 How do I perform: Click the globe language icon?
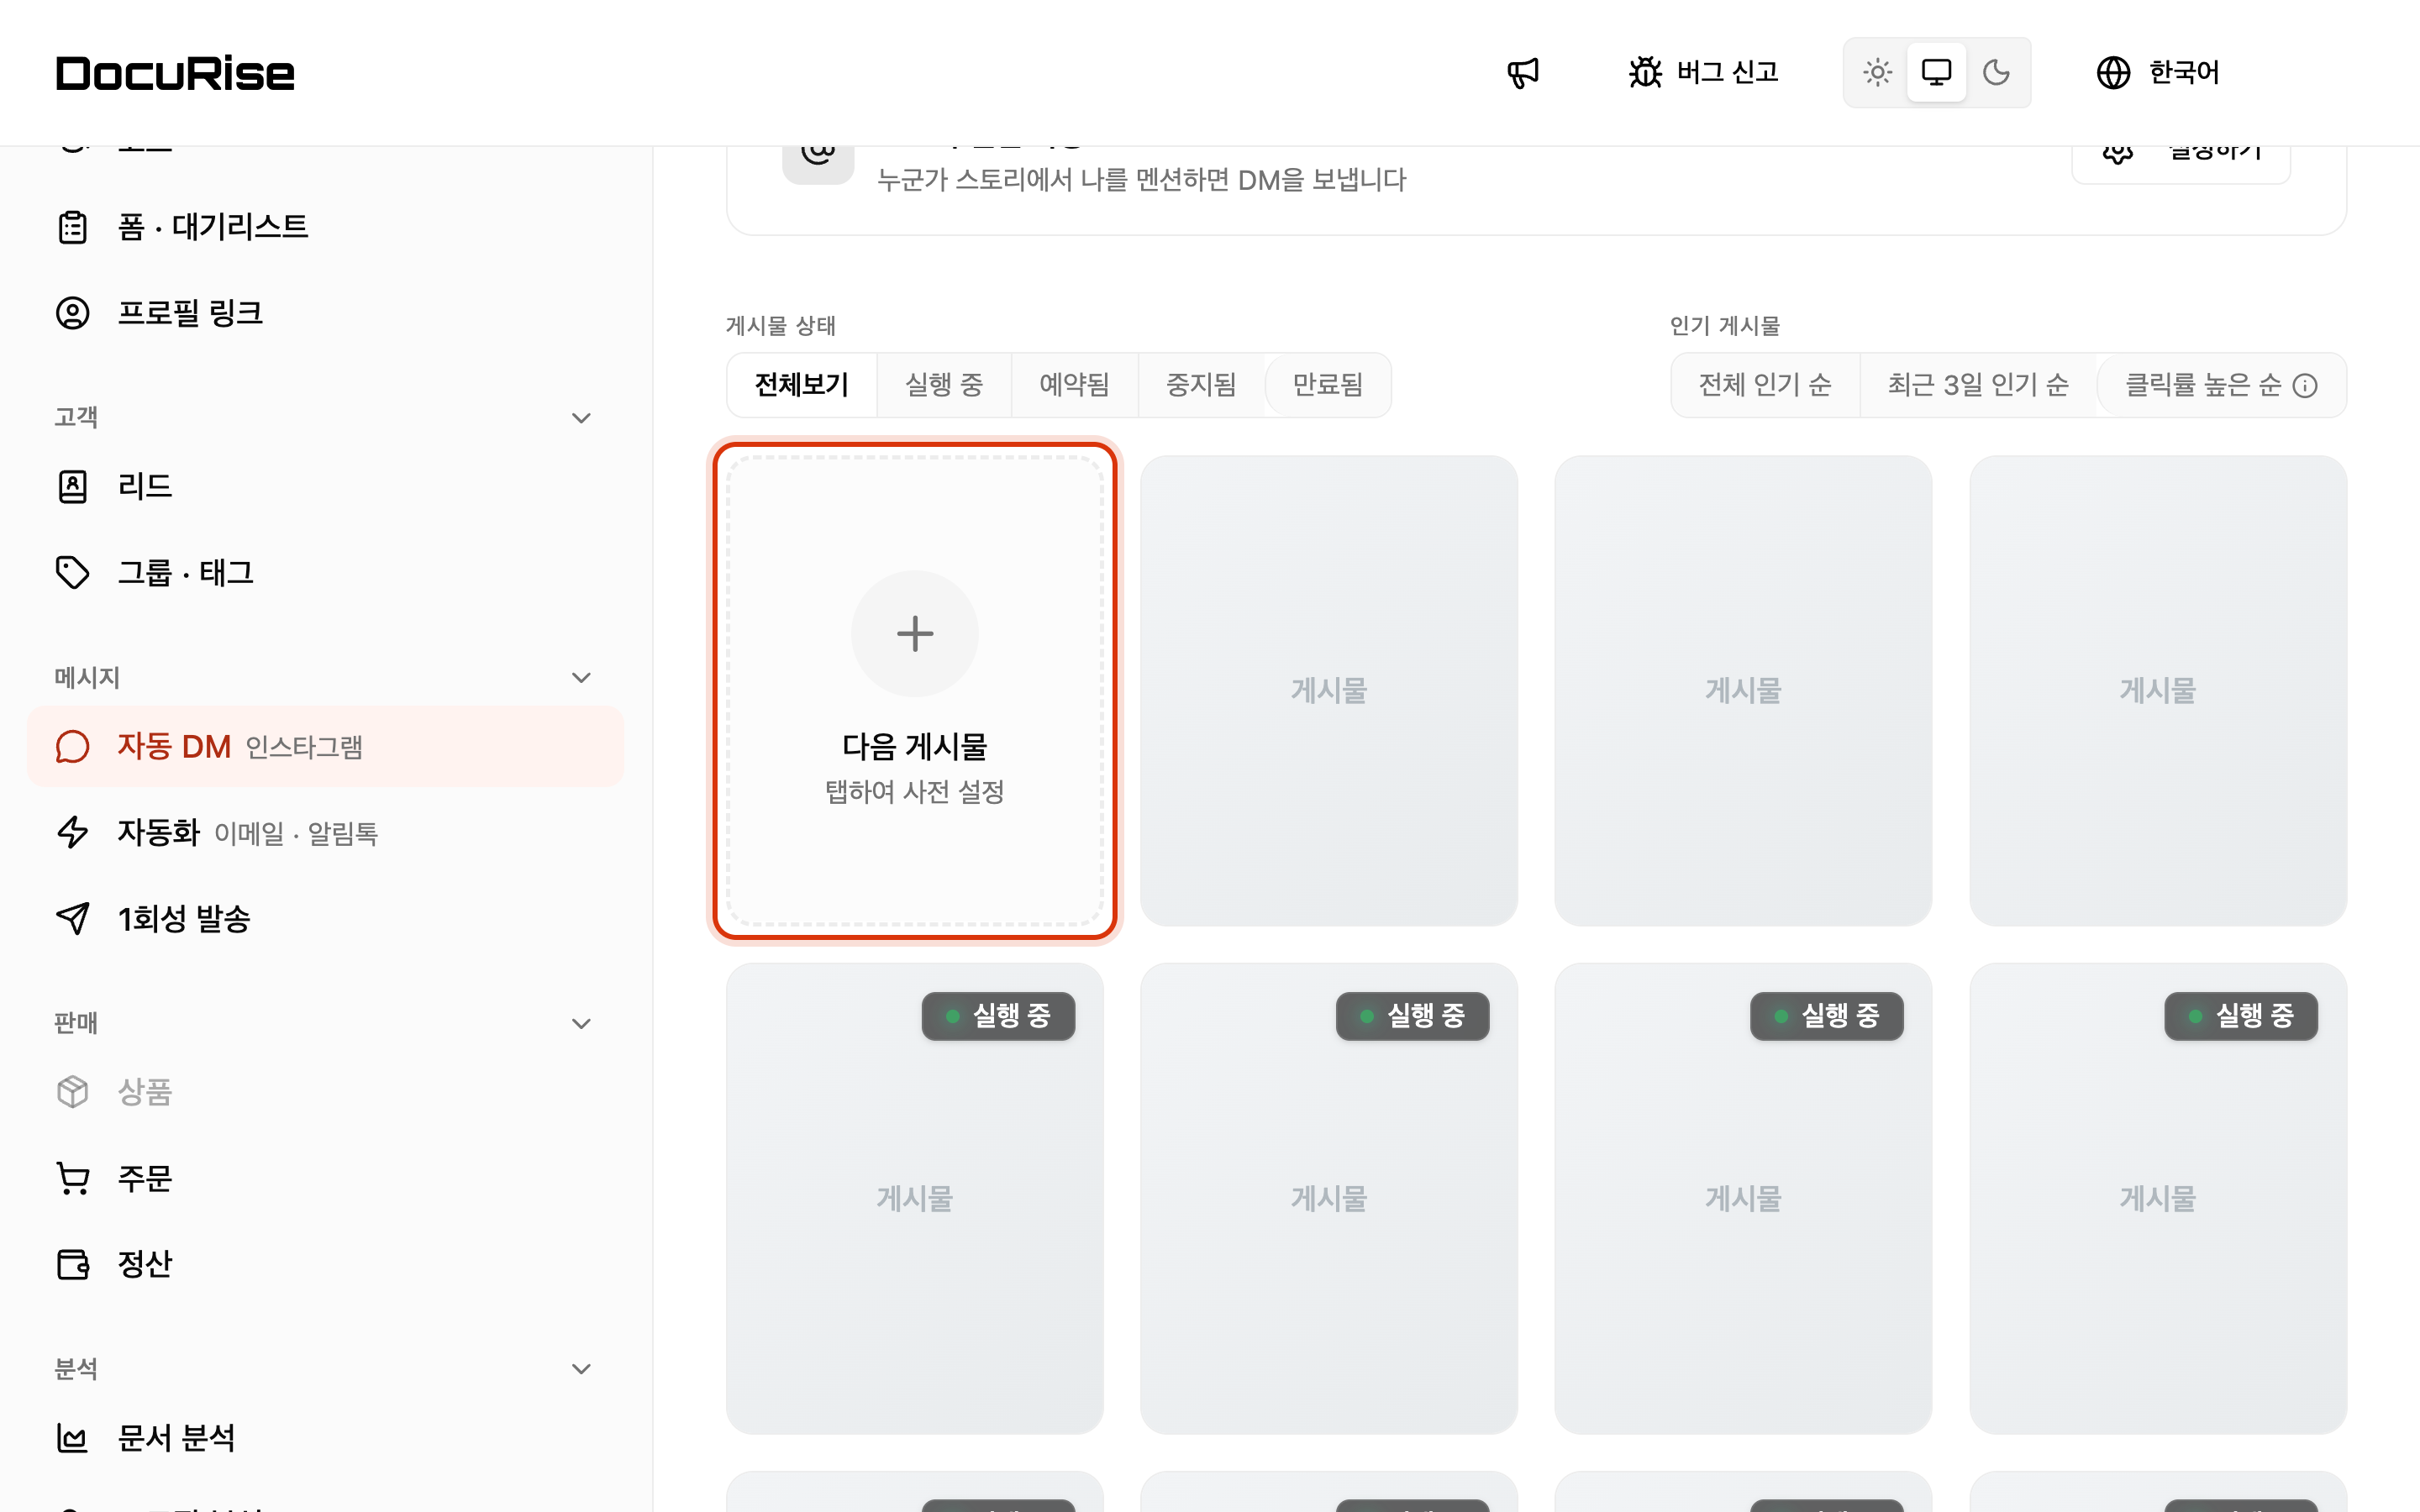[2113, 72]
